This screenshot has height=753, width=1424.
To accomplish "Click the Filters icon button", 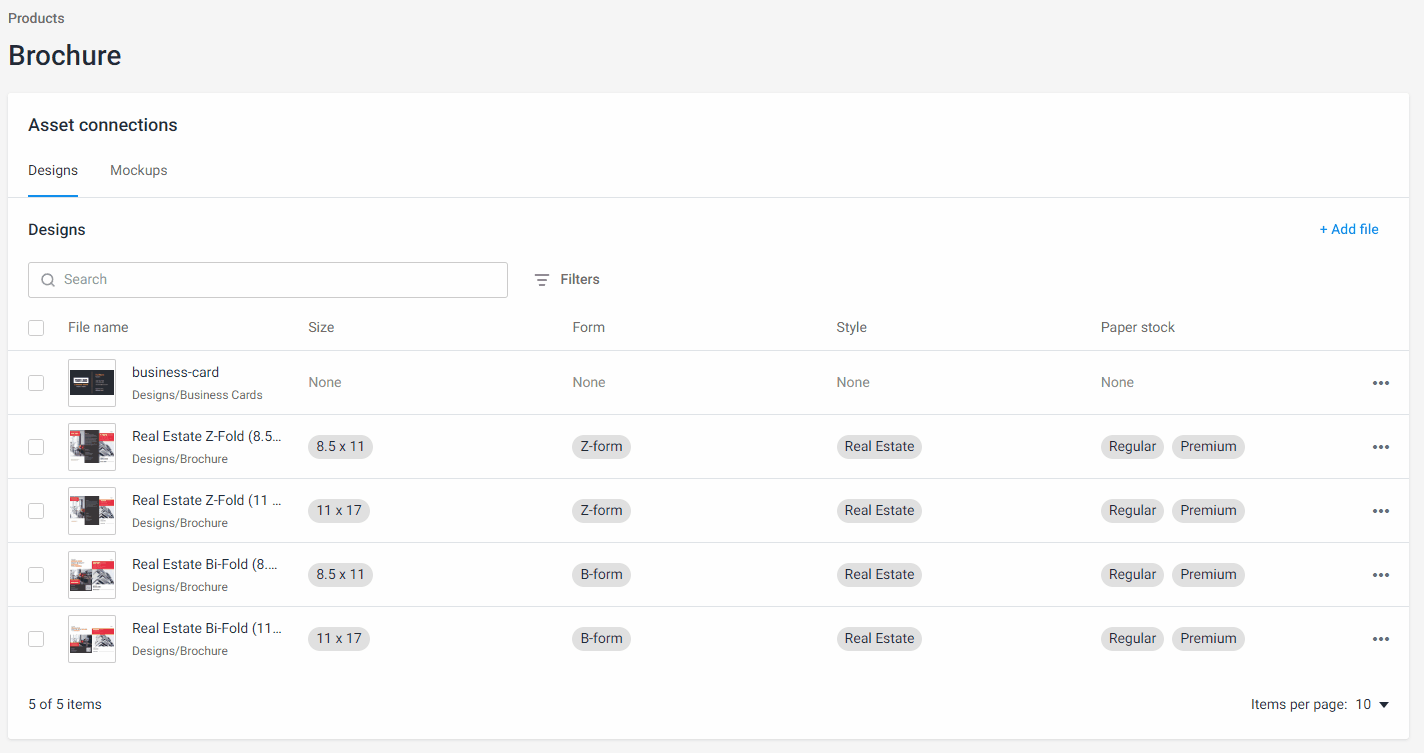I will (542, 280).
